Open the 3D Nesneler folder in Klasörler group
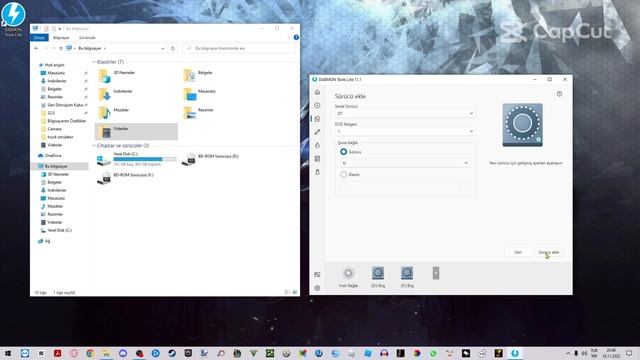The height and width of the screenshot is (360, 640). click(x=117, y=75)
